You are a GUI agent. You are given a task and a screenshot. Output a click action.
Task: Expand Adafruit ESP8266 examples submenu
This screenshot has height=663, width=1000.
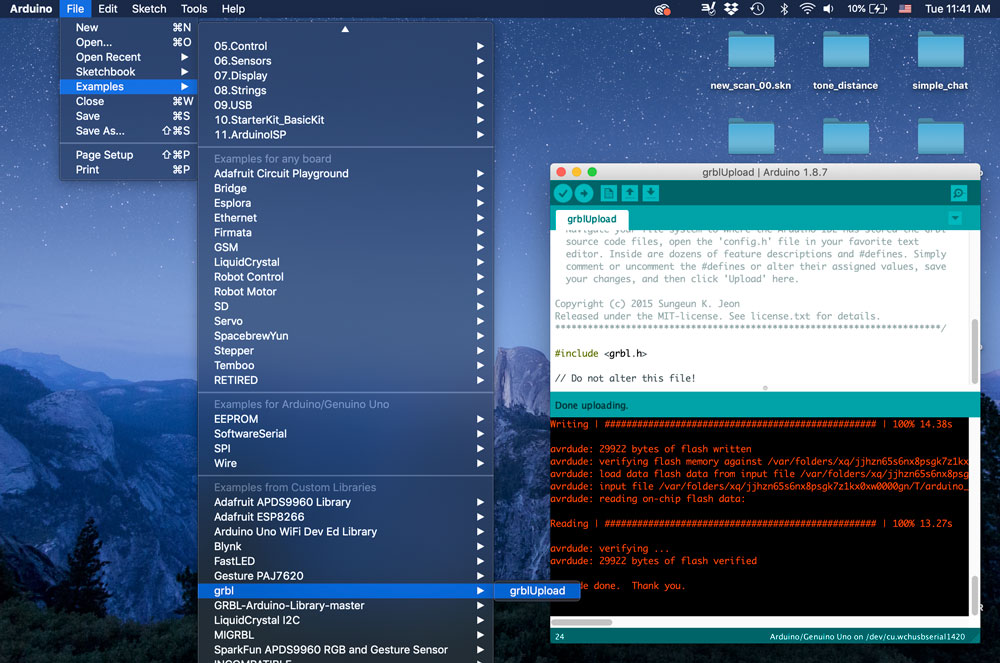(x=346, y=517)
